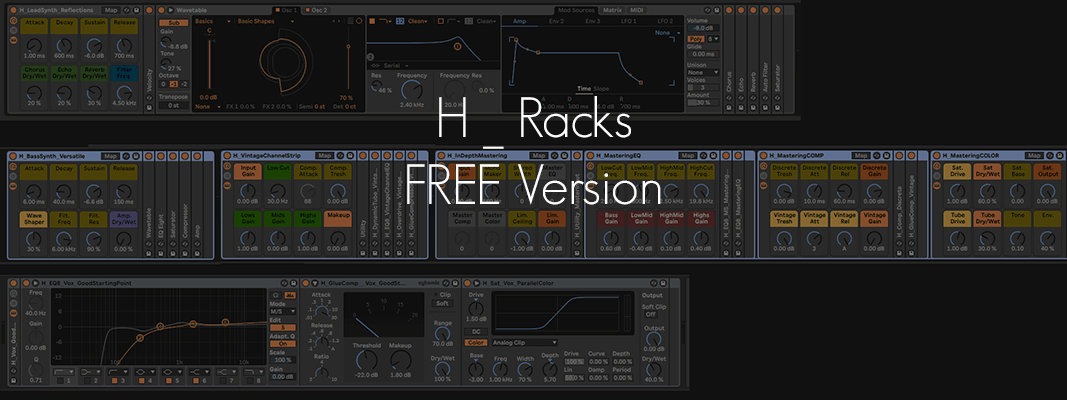1067x400 pixels.
Task: Open Saturator Analog Clip curve dropdown
Action: pos(524,343)
